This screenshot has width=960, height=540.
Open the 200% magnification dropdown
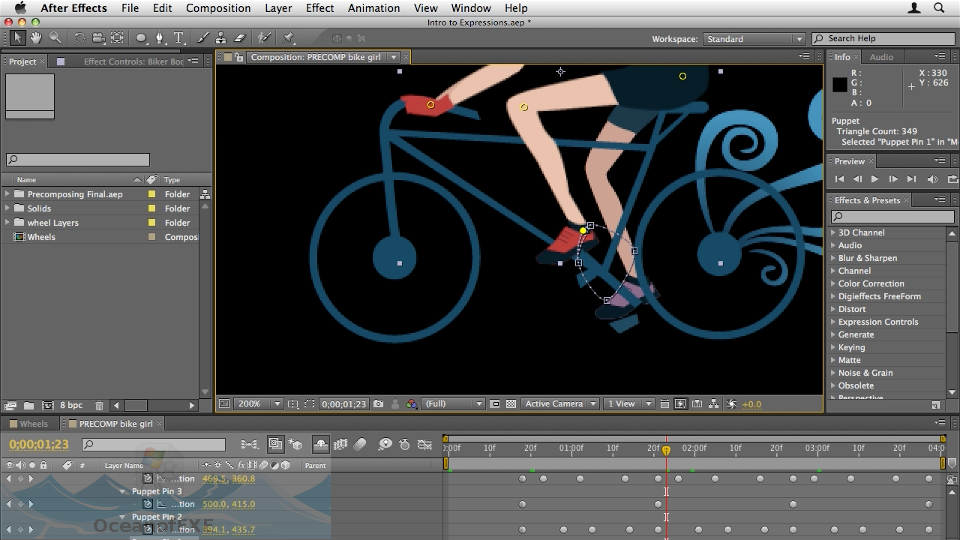[x=259, y=404]
